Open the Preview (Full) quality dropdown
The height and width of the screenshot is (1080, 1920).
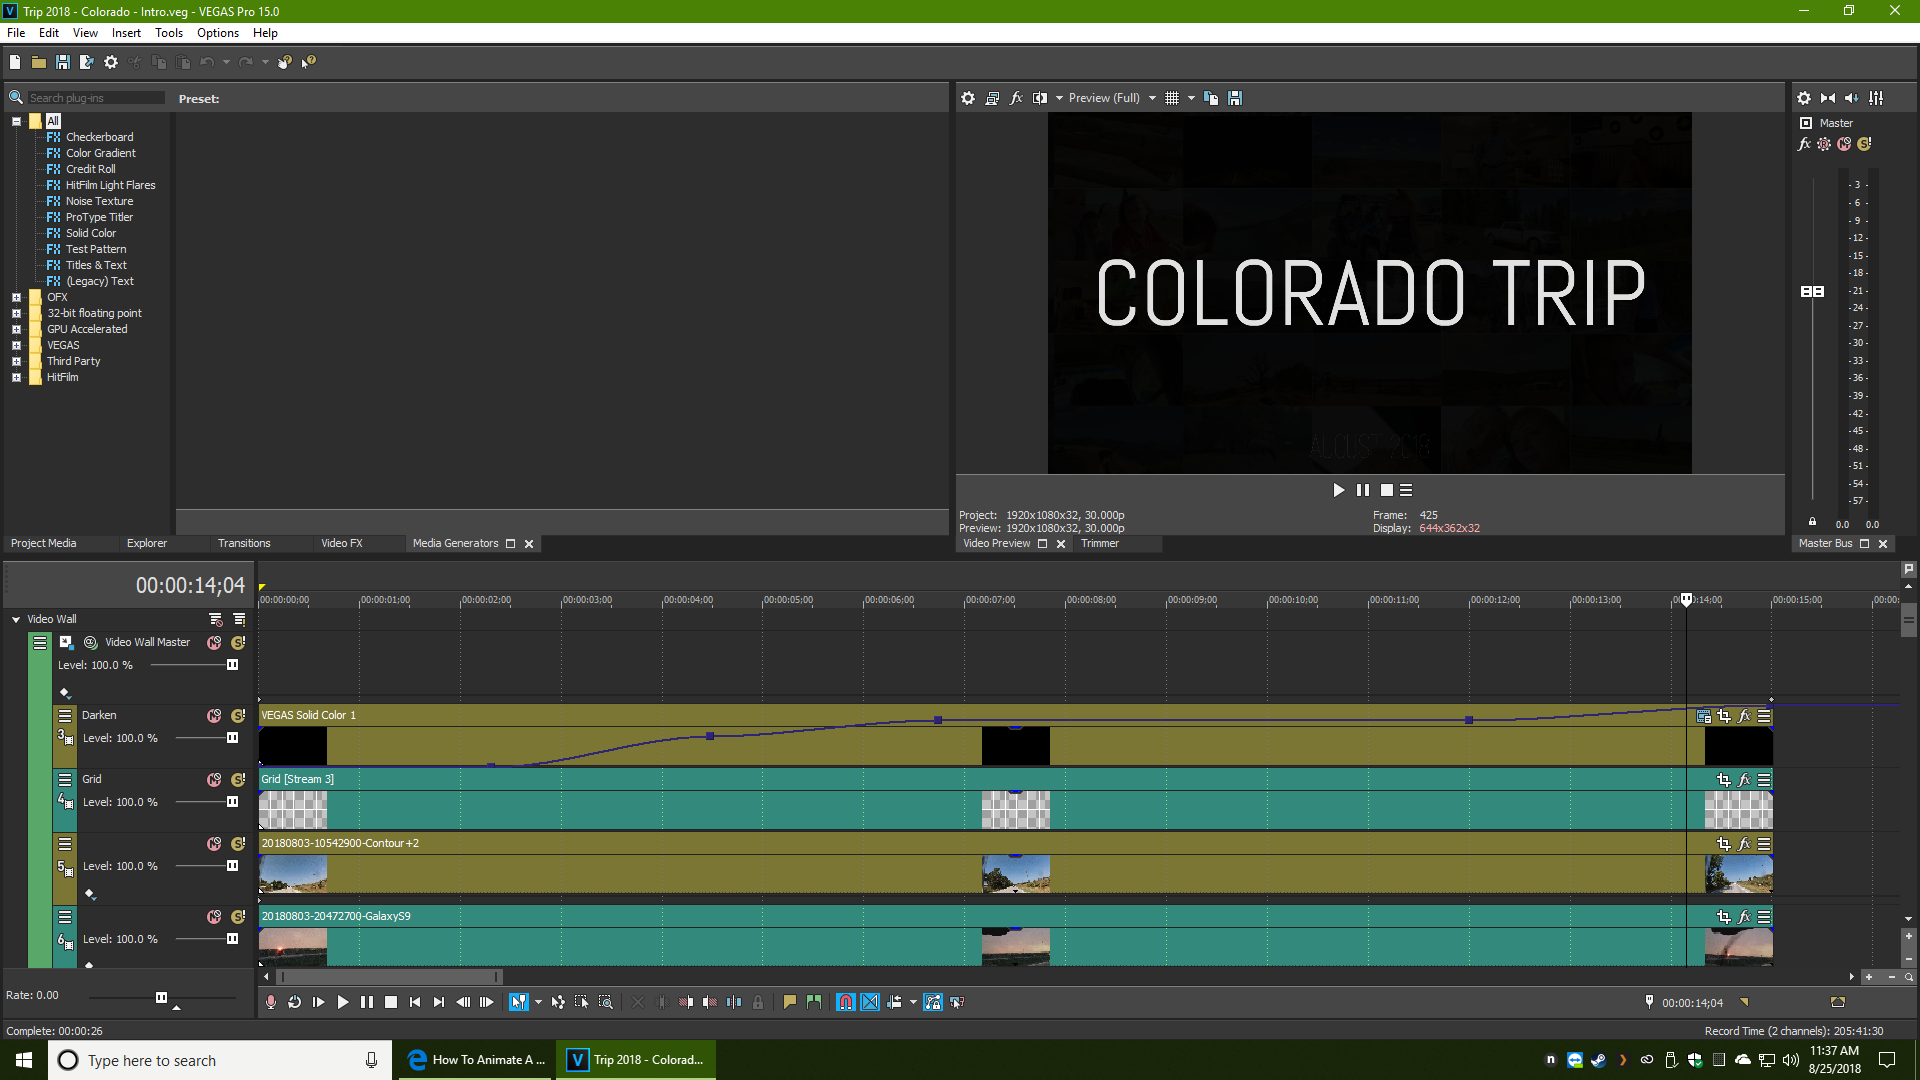(1111, 98)
